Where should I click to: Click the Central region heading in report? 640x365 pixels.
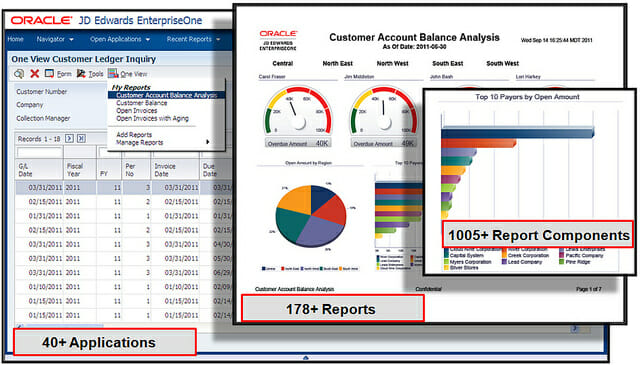282,64
